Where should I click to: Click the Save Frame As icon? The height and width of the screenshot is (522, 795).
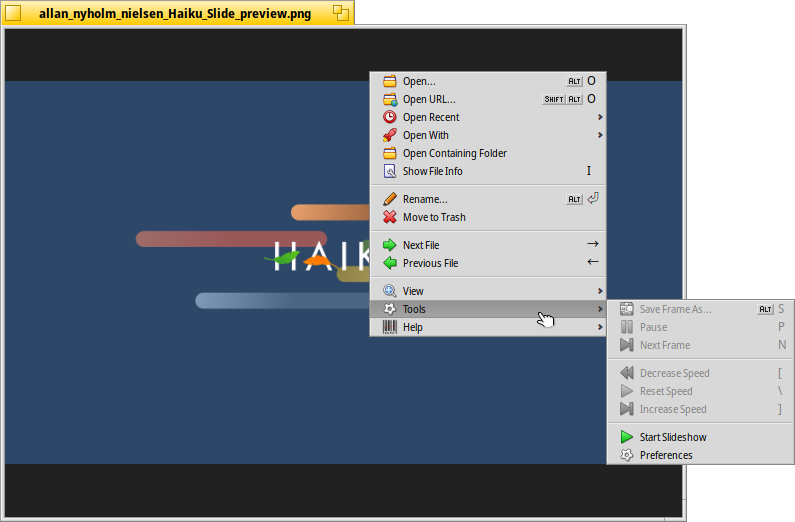tap(627, 309)
